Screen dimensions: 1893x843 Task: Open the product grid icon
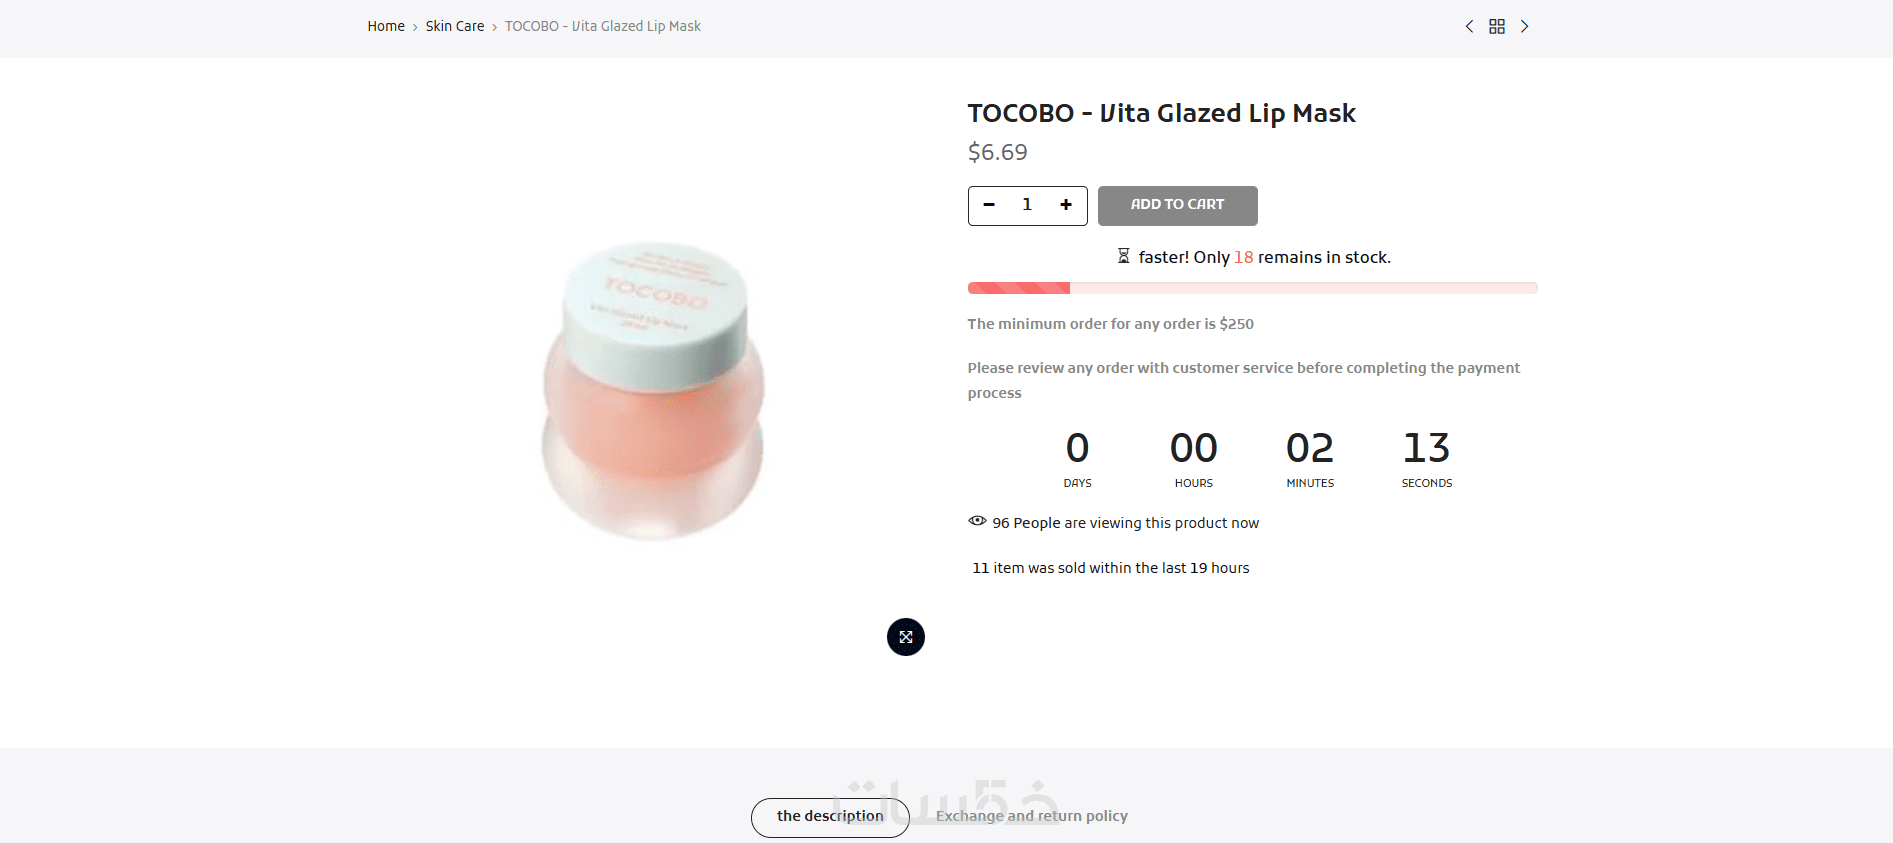[x=1497, y=26]
